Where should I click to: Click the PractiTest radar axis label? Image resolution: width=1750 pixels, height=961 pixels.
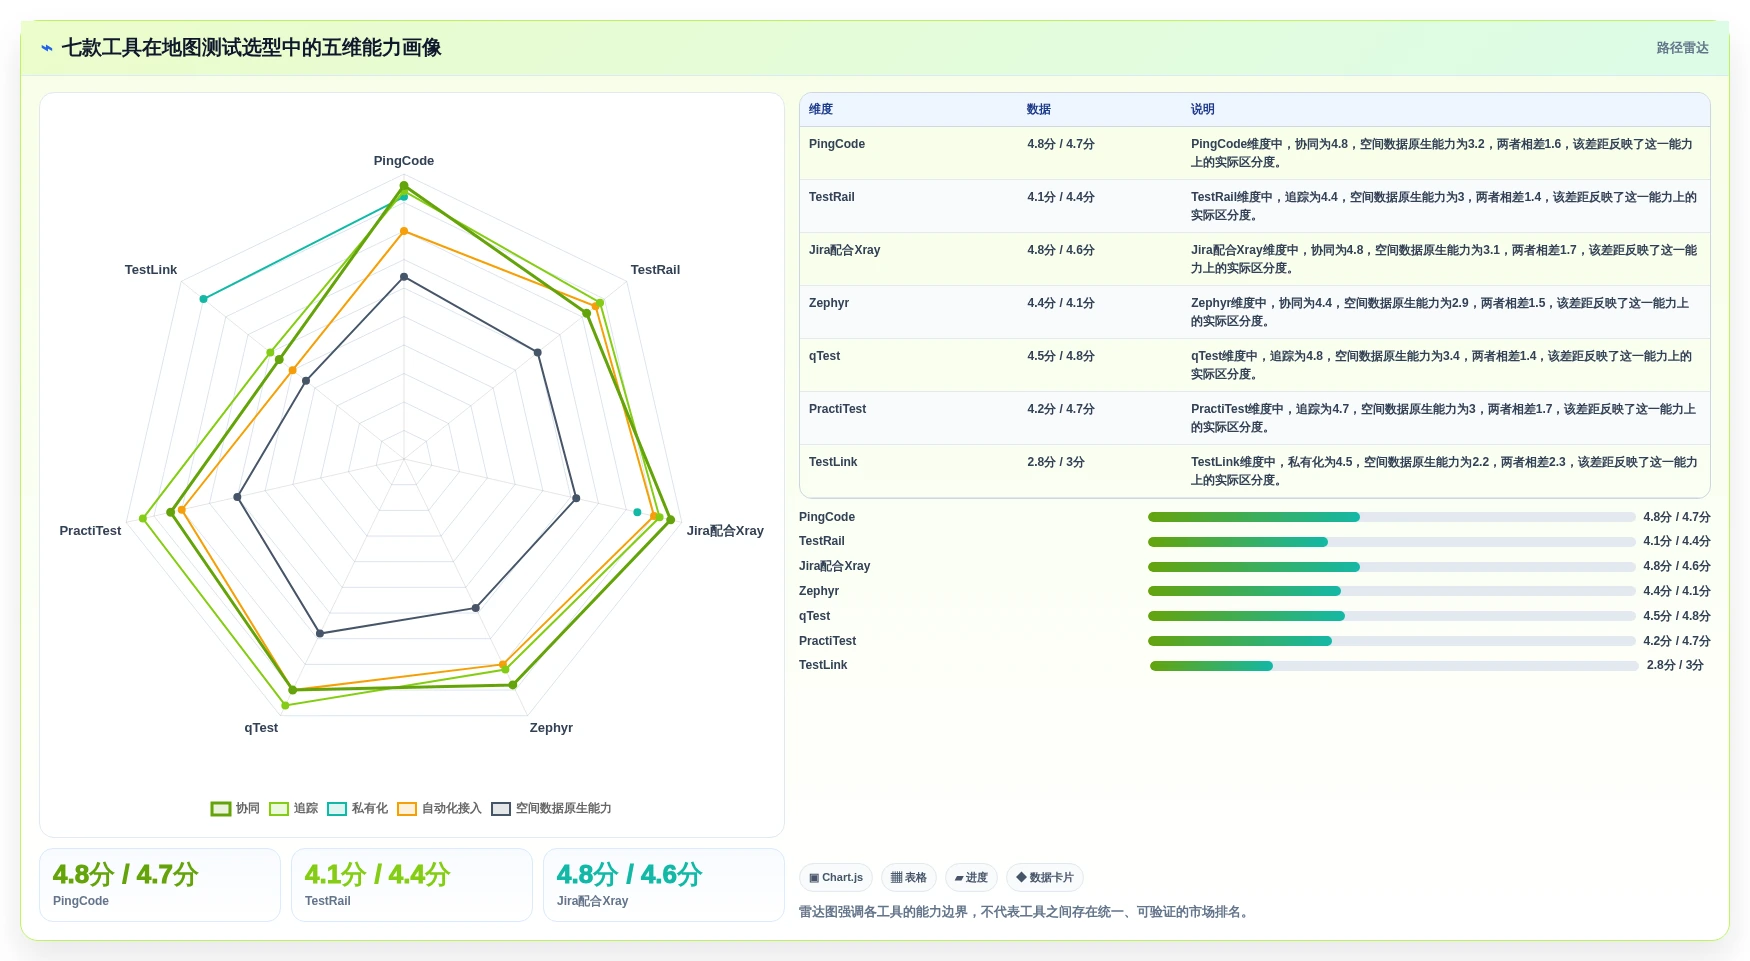point(90,531)
